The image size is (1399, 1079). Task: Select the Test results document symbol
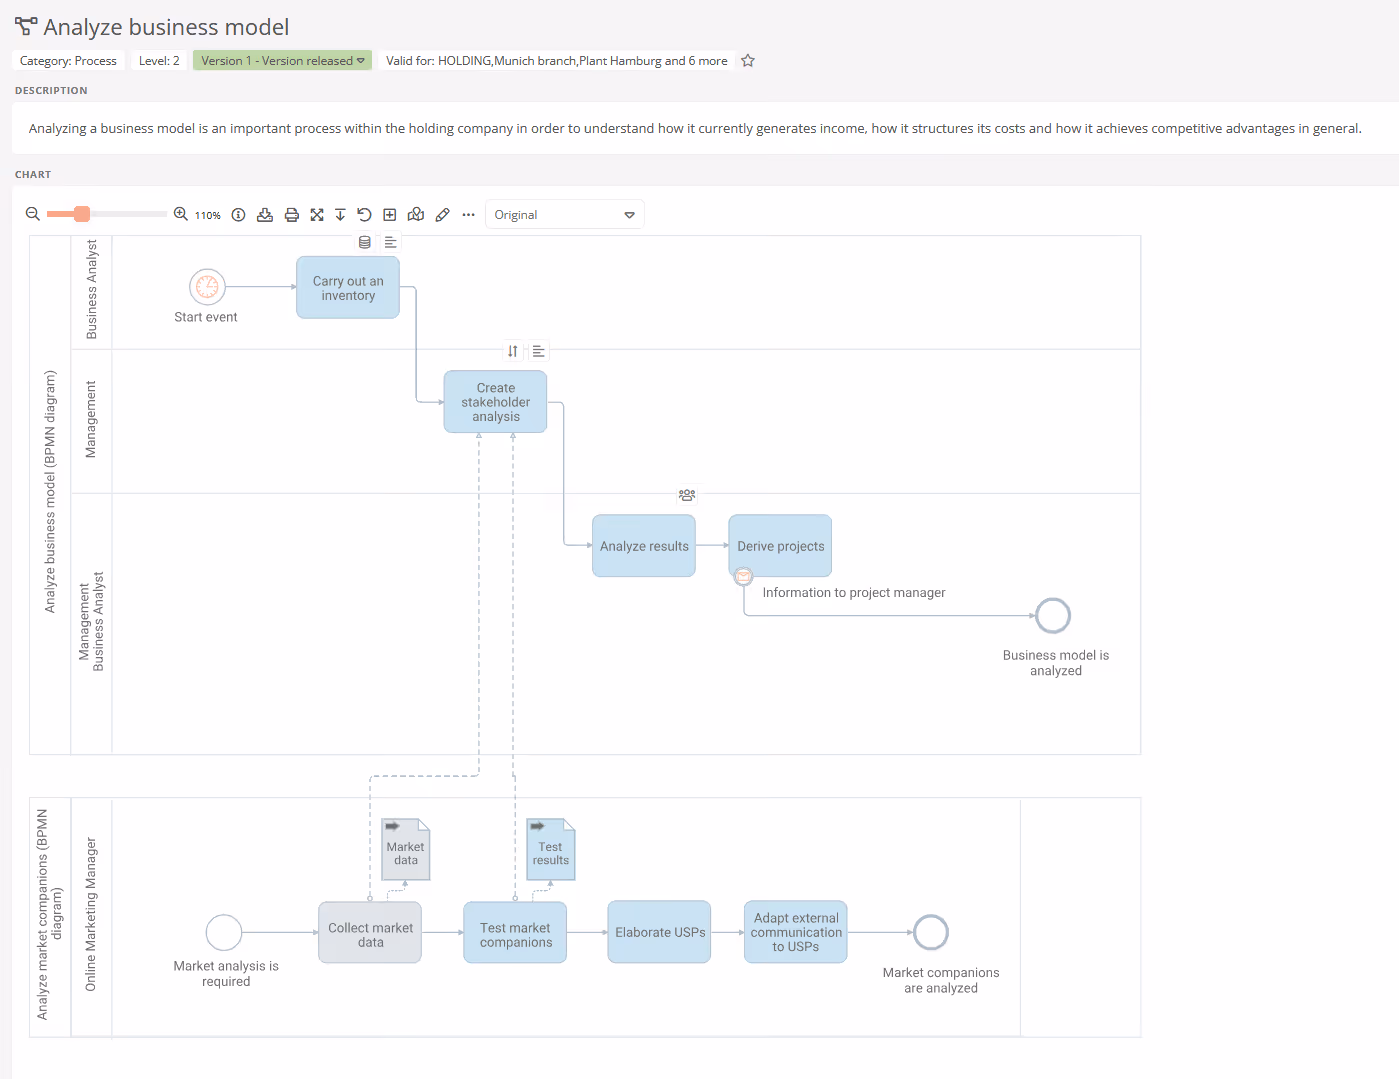tap(551, 850)
